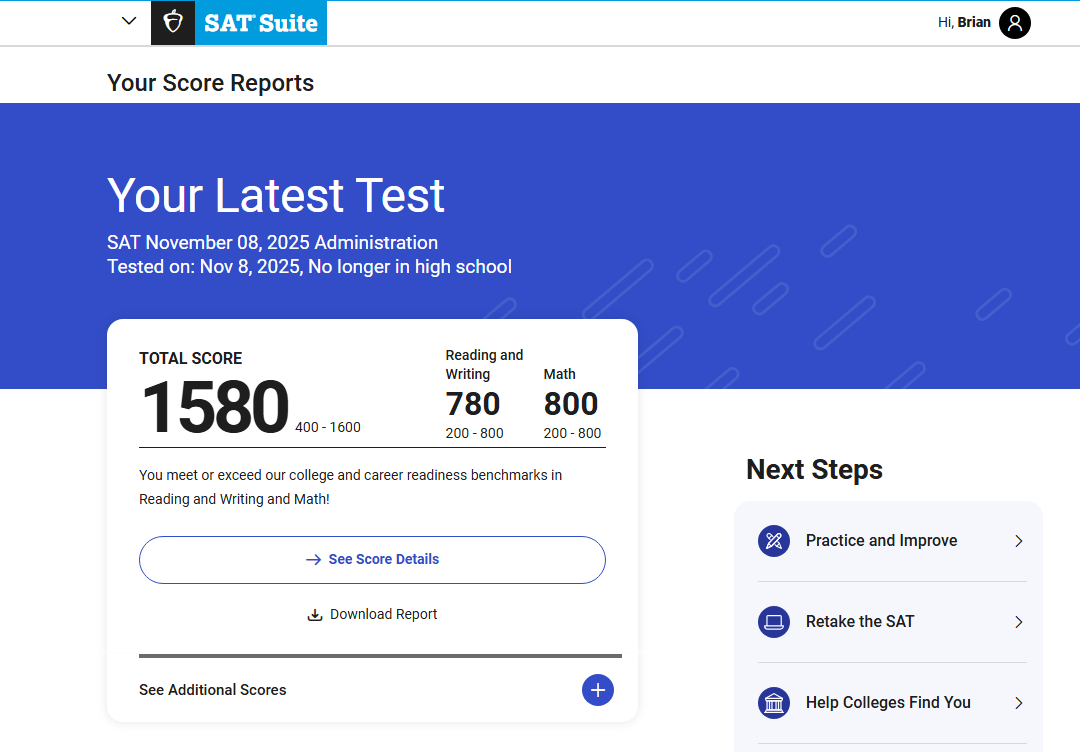Click the See Additional Scores label
The height and width of the screenshot is (752, 1080).
click(213, 690)
